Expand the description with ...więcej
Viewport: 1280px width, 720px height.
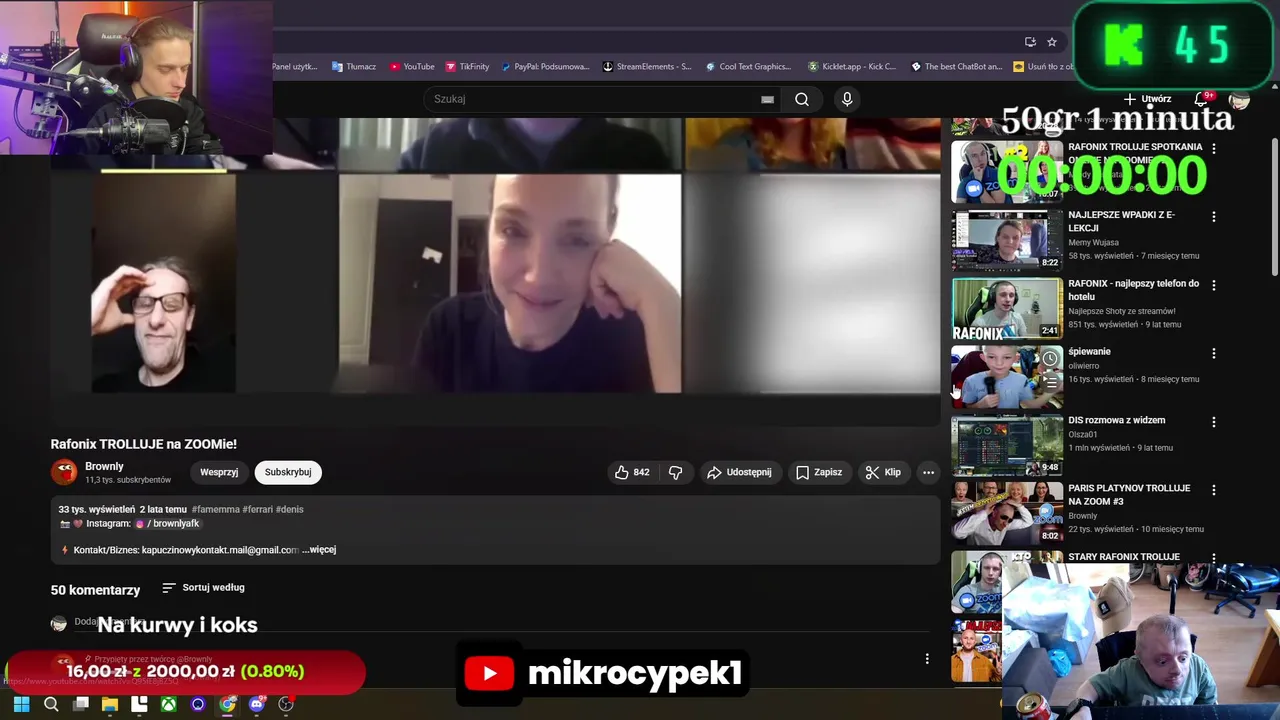point(319,550)
